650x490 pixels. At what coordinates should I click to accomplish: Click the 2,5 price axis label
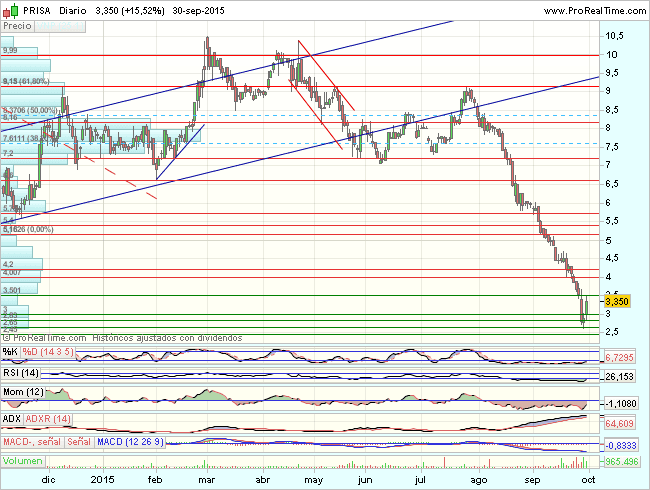(x=611, y=332)
